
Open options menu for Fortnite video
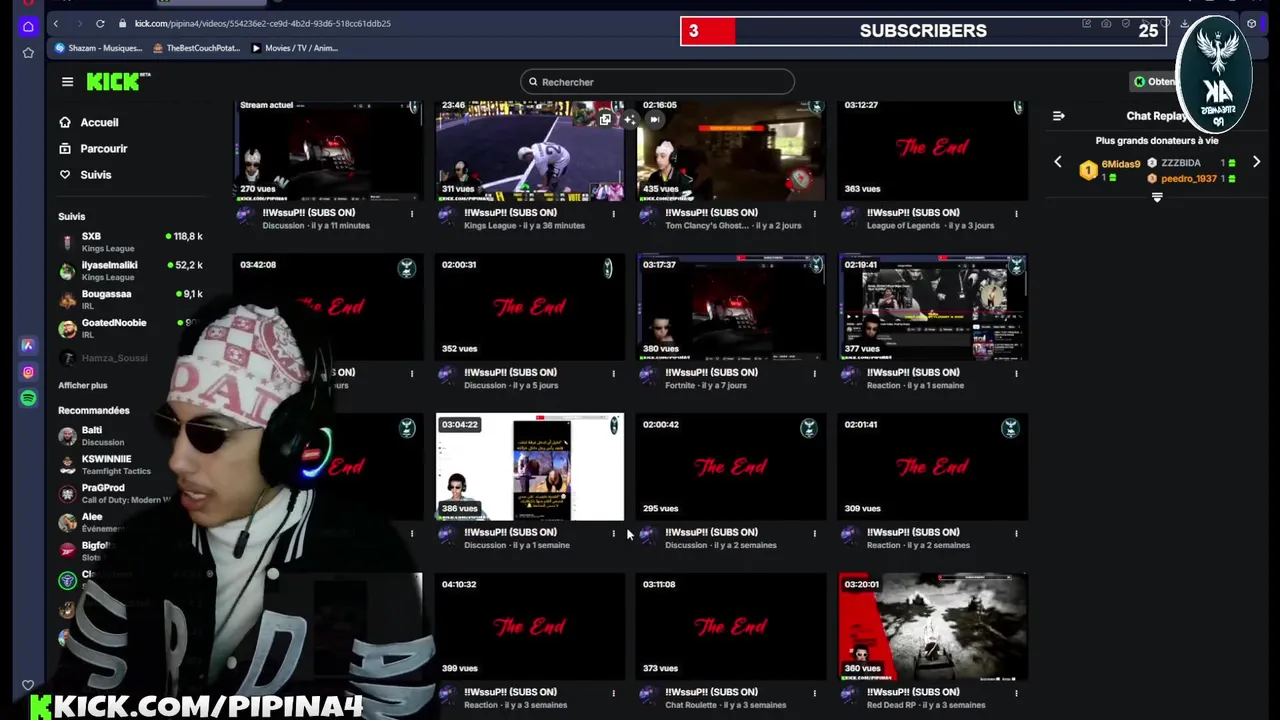pos(814,373)
